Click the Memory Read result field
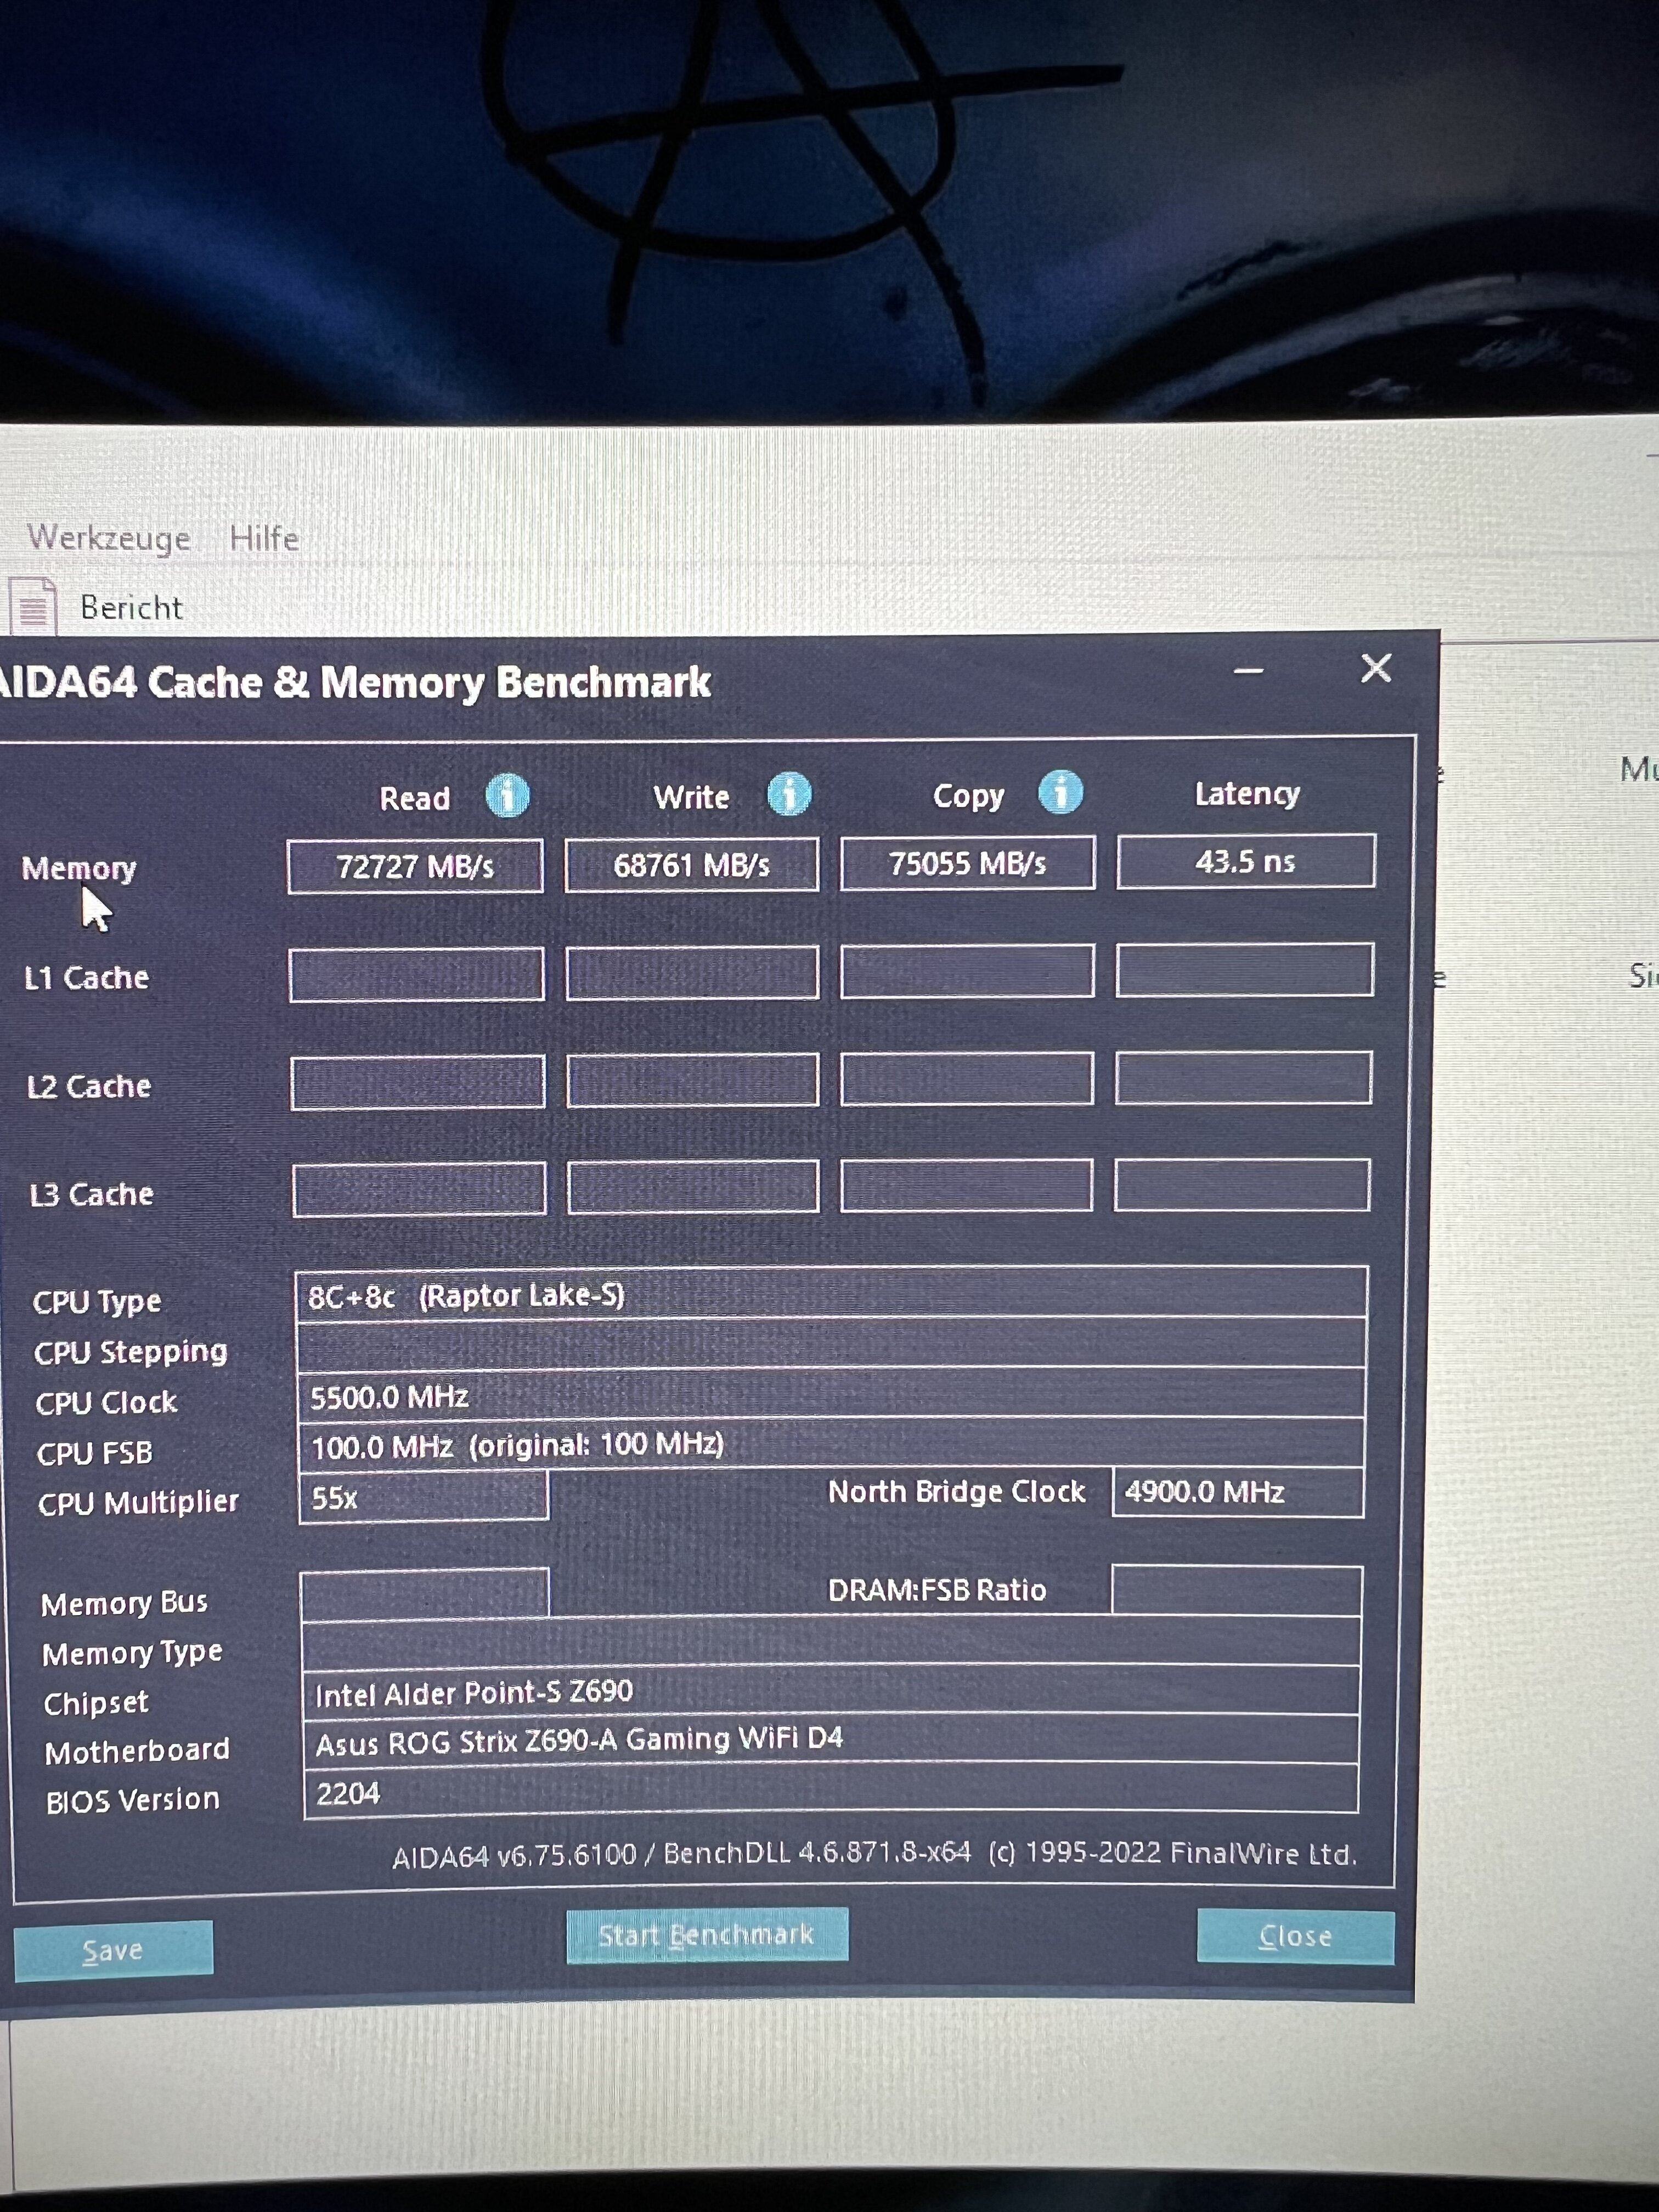 (x=415, y=866)
